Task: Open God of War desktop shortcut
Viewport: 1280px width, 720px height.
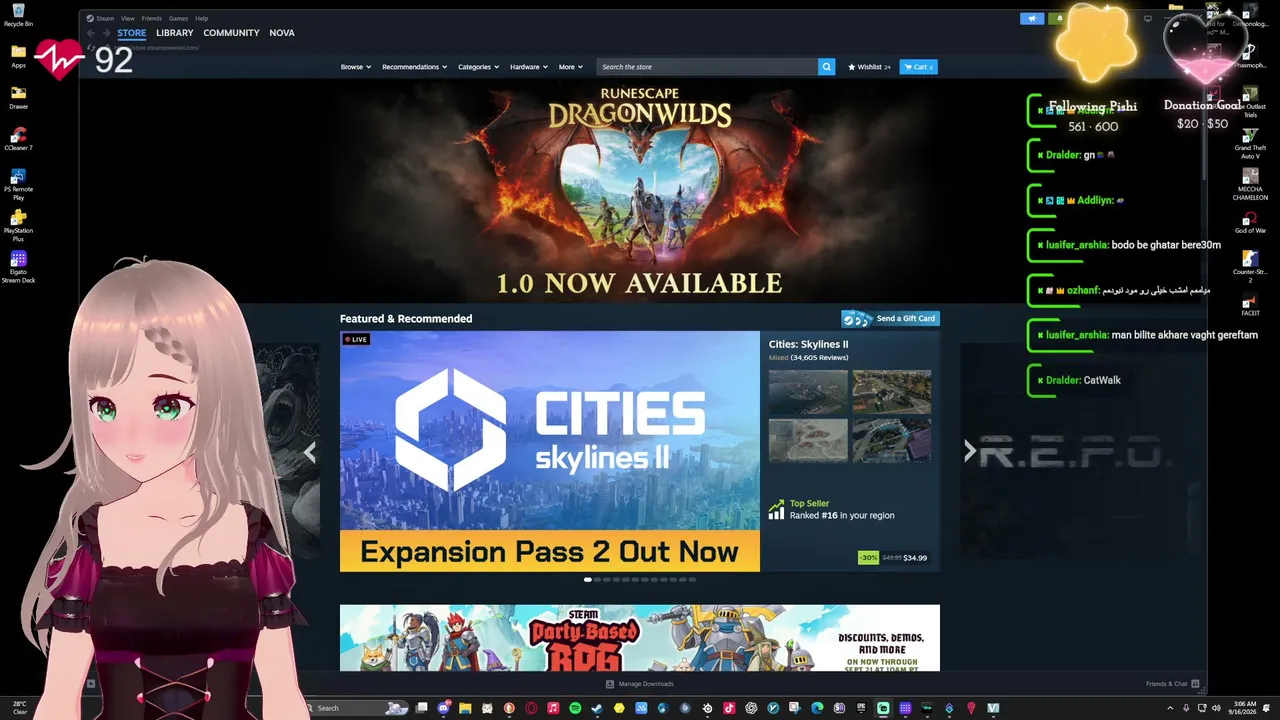Action: (x=1250, y=221)
